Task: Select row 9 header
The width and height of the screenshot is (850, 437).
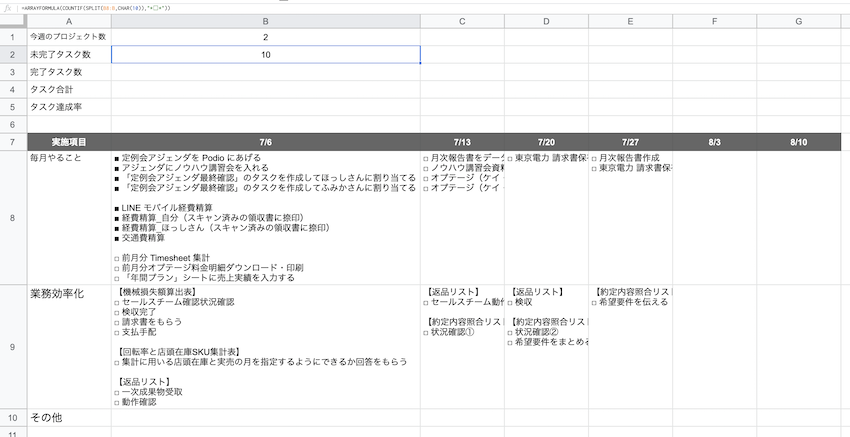Action: click(12, 347)
